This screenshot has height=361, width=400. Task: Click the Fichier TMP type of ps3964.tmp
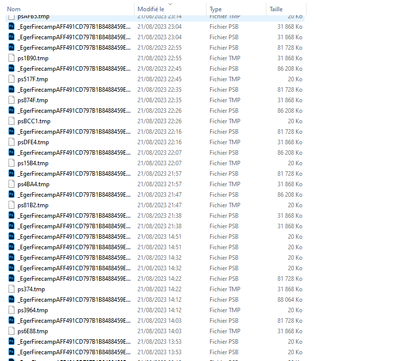coord(225,310)
